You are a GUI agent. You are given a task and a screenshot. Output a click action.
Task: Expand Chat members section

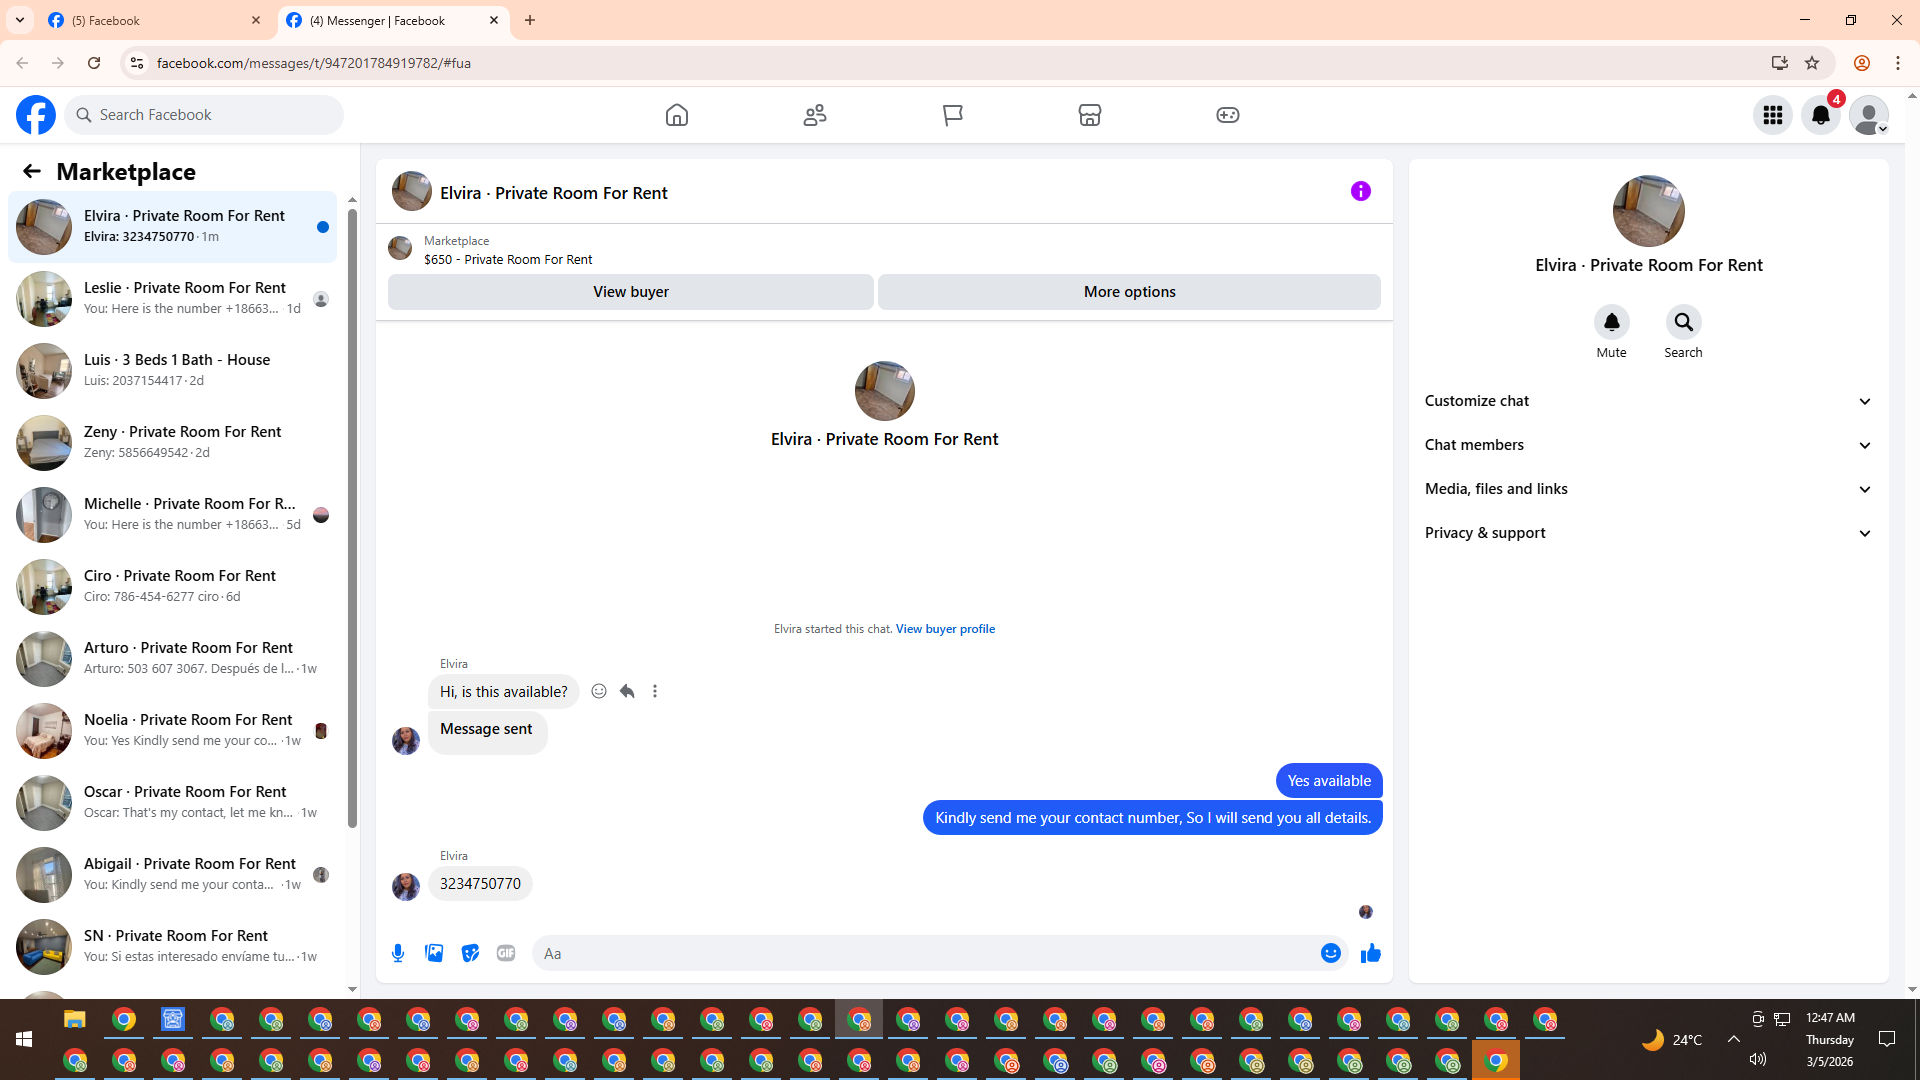1649,445
